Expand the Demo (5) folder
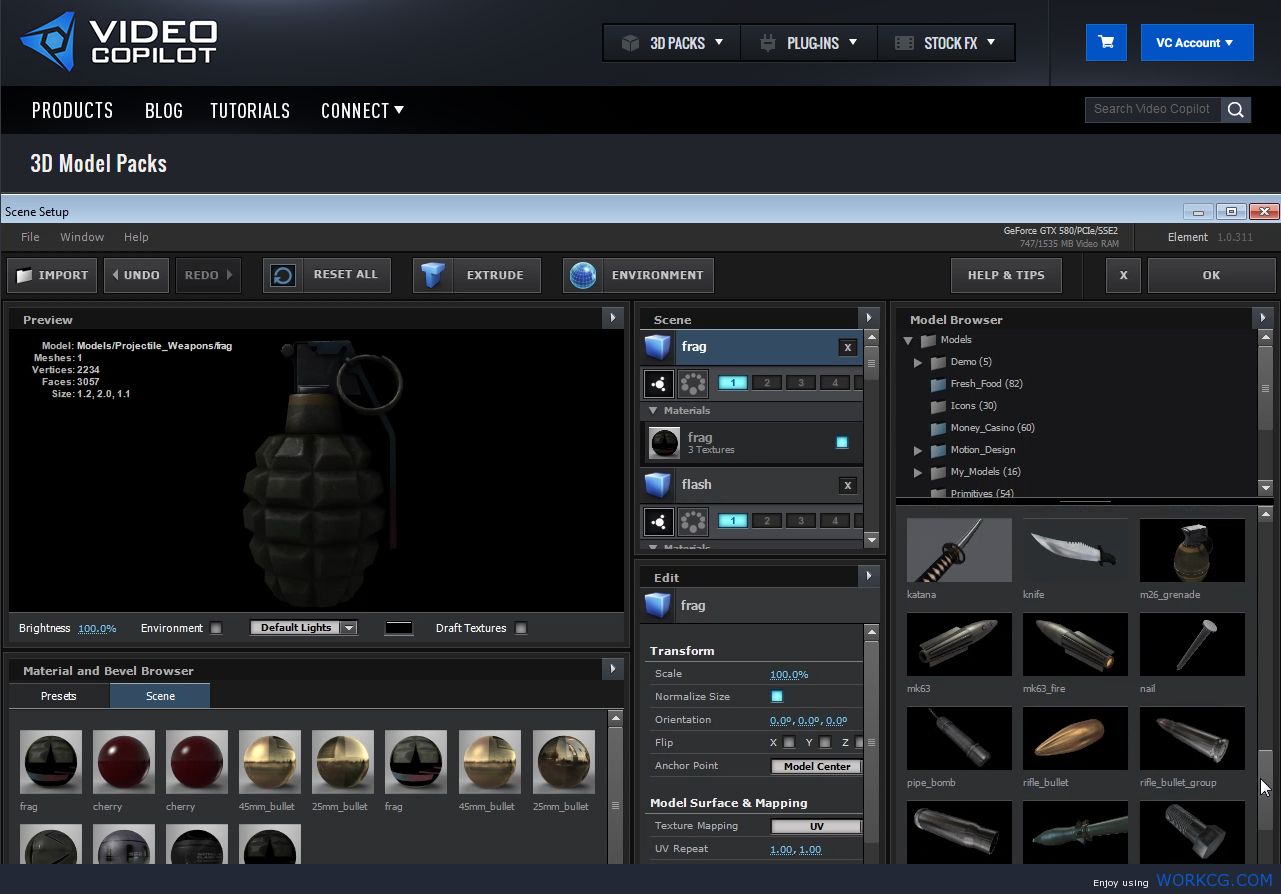Image resolution: width=1281 pixels, height=894 pixels. tap(918, 363)
